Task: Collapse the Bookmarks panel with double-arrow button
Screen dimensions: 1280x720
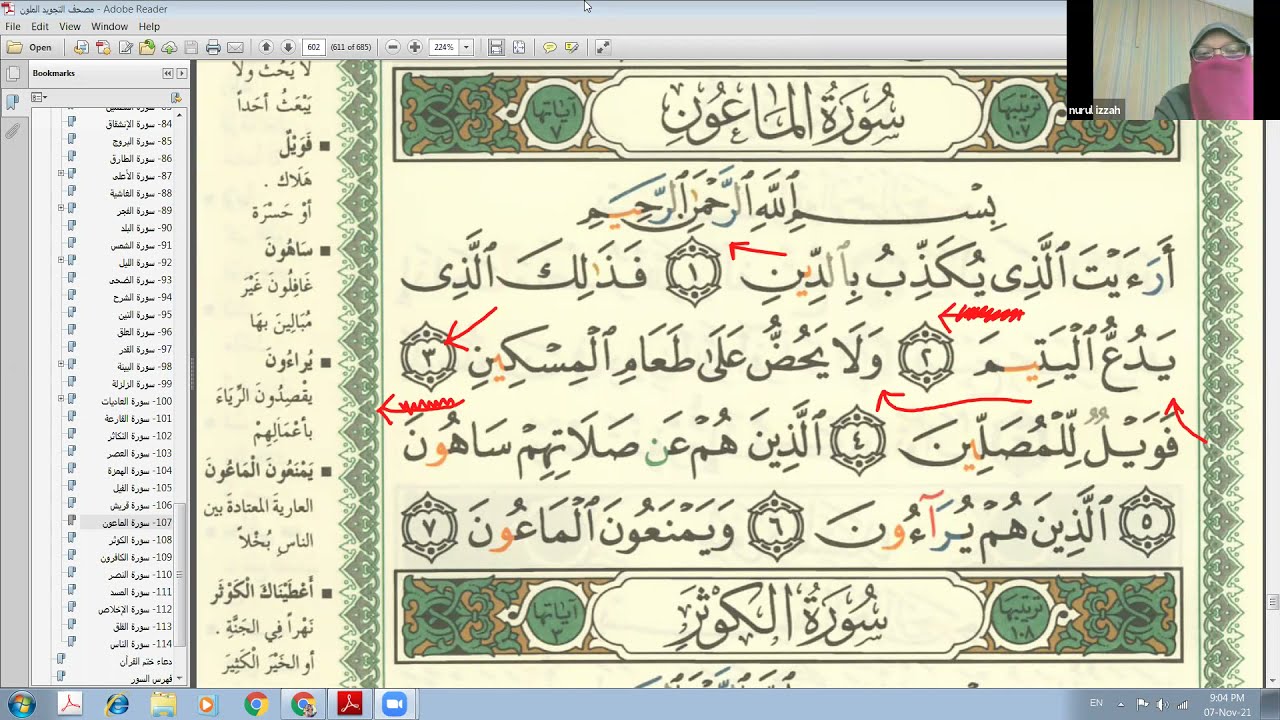Action: (168, 73)
